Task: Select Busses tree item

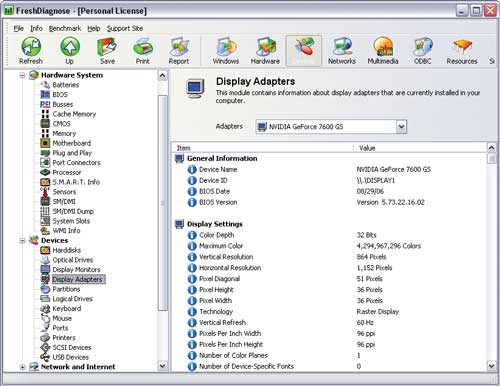Action: coord(63,104)
